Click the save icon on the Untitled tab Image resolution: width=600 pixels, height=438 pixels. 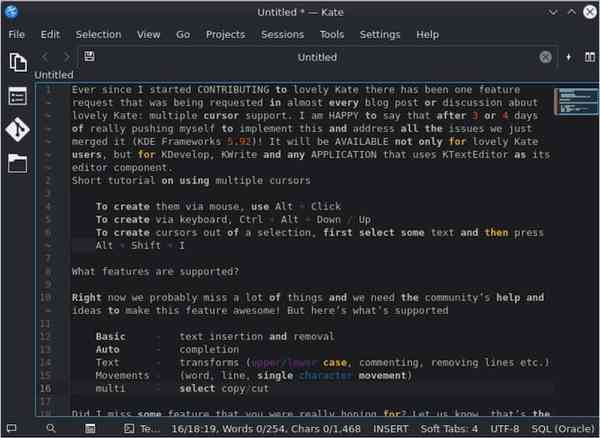click(89, 57)
